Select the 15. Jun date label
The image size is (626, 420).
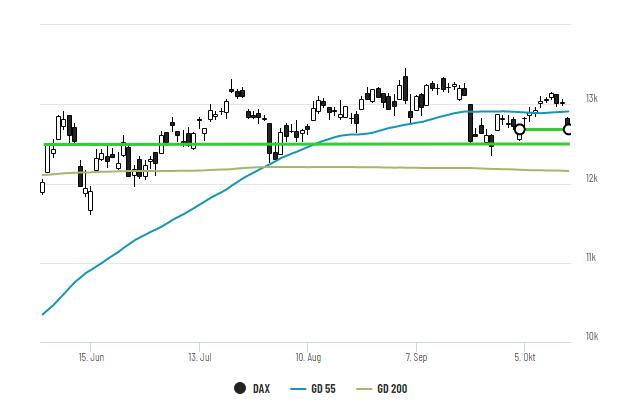coord(90,355)
